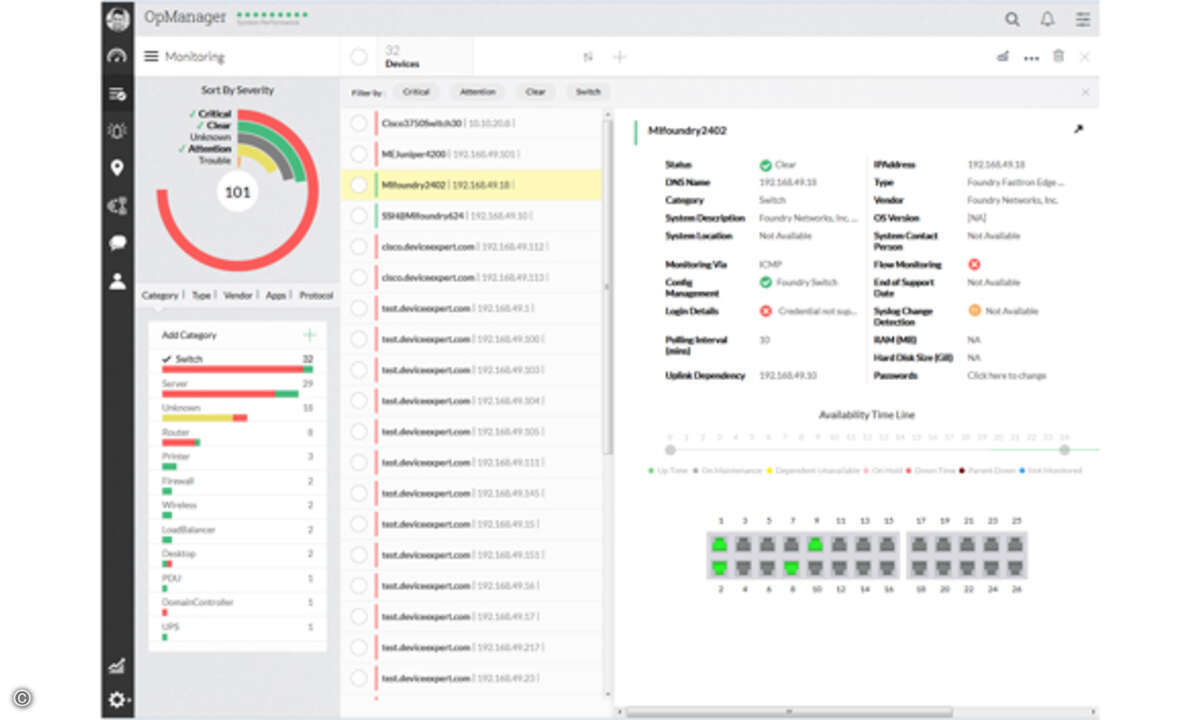Select checkbox for test.deviceexpert.com 192.168.49.100
The image size is (1200, 720).
coord(359,339)
